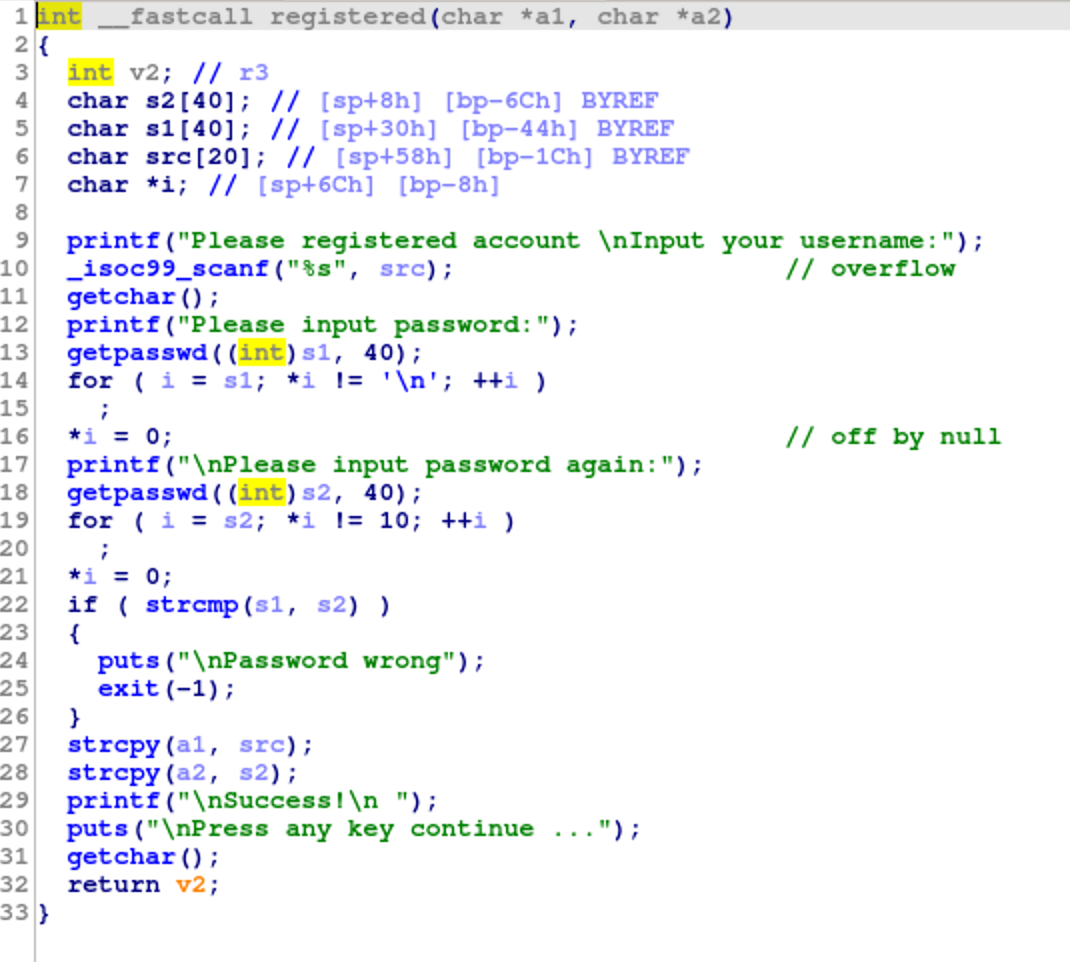1070x962 pixels.
Task: Select the '\n' character literal on line 14
Action: click(x=409, y=381)
